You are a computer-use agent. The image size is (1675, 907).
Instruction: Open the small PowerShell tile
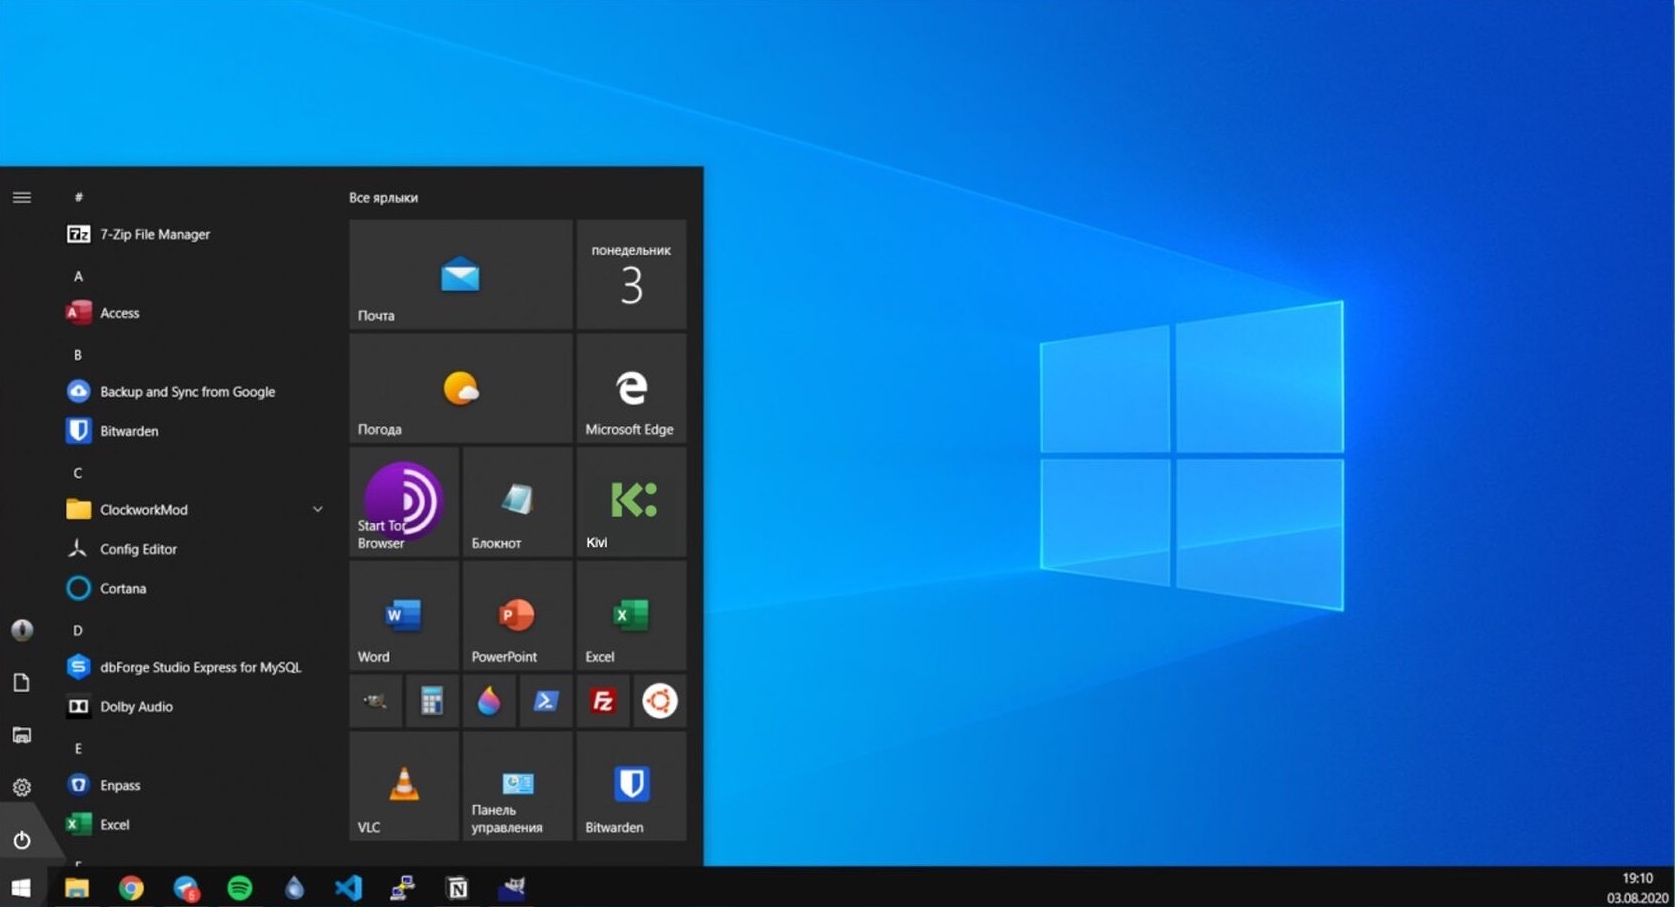[x=546, y=701]
